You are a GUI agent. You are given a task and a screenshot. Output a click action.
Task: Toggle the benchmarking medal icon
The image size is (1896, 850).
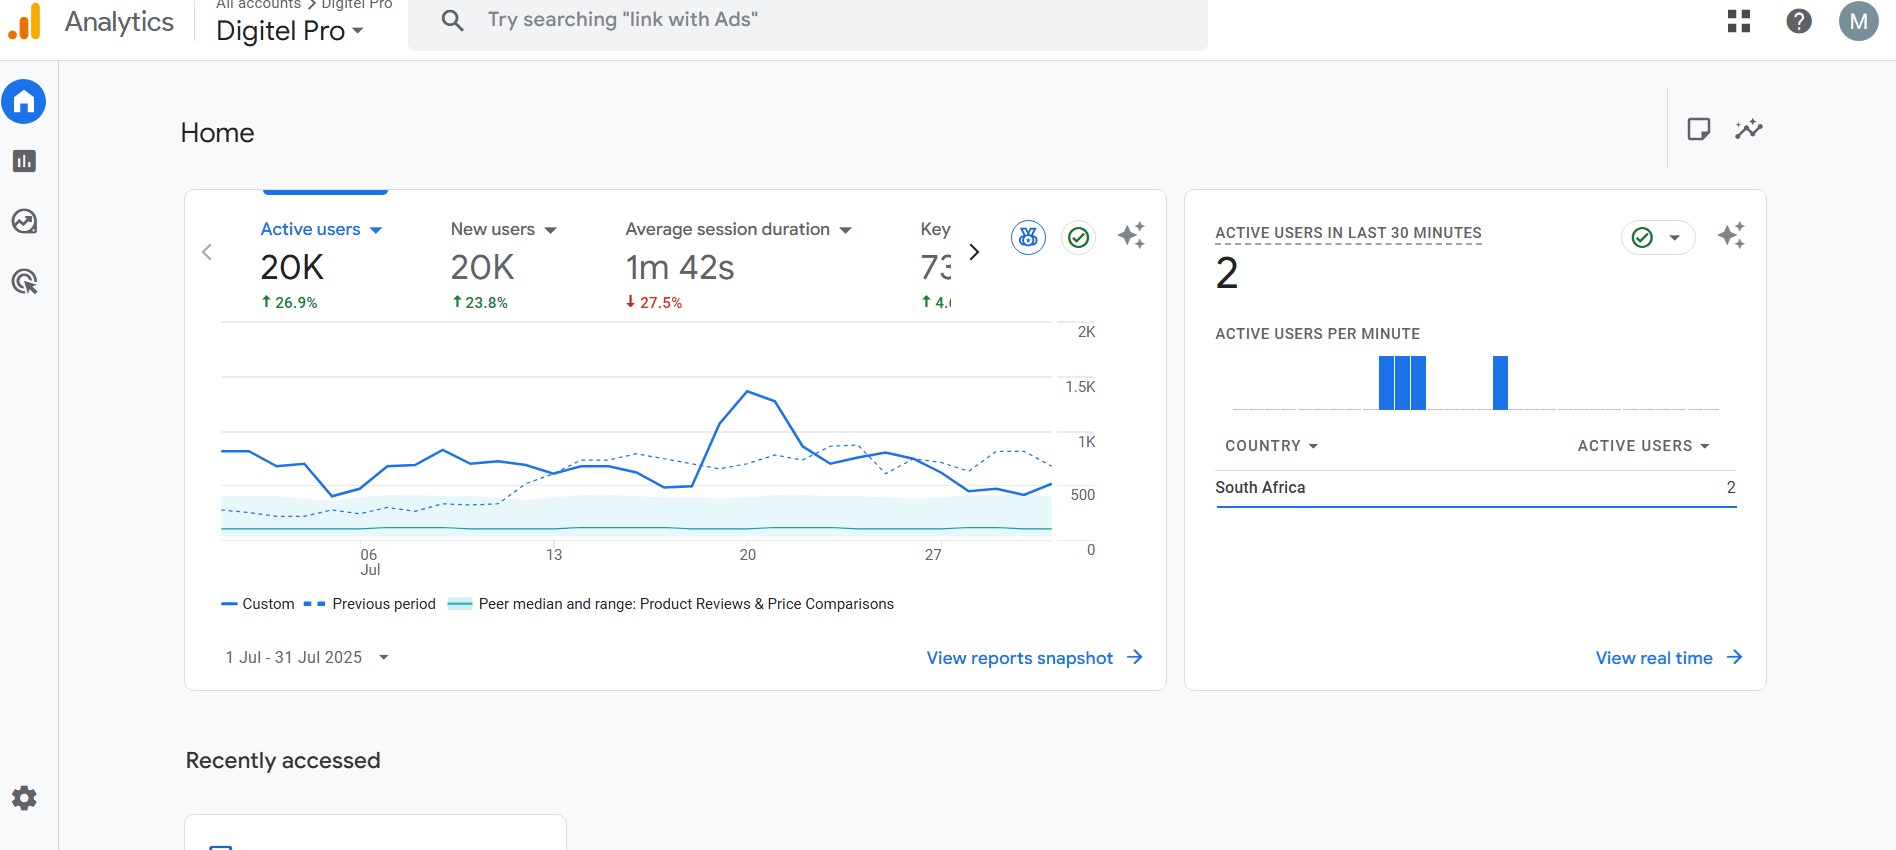(1028, 237)
